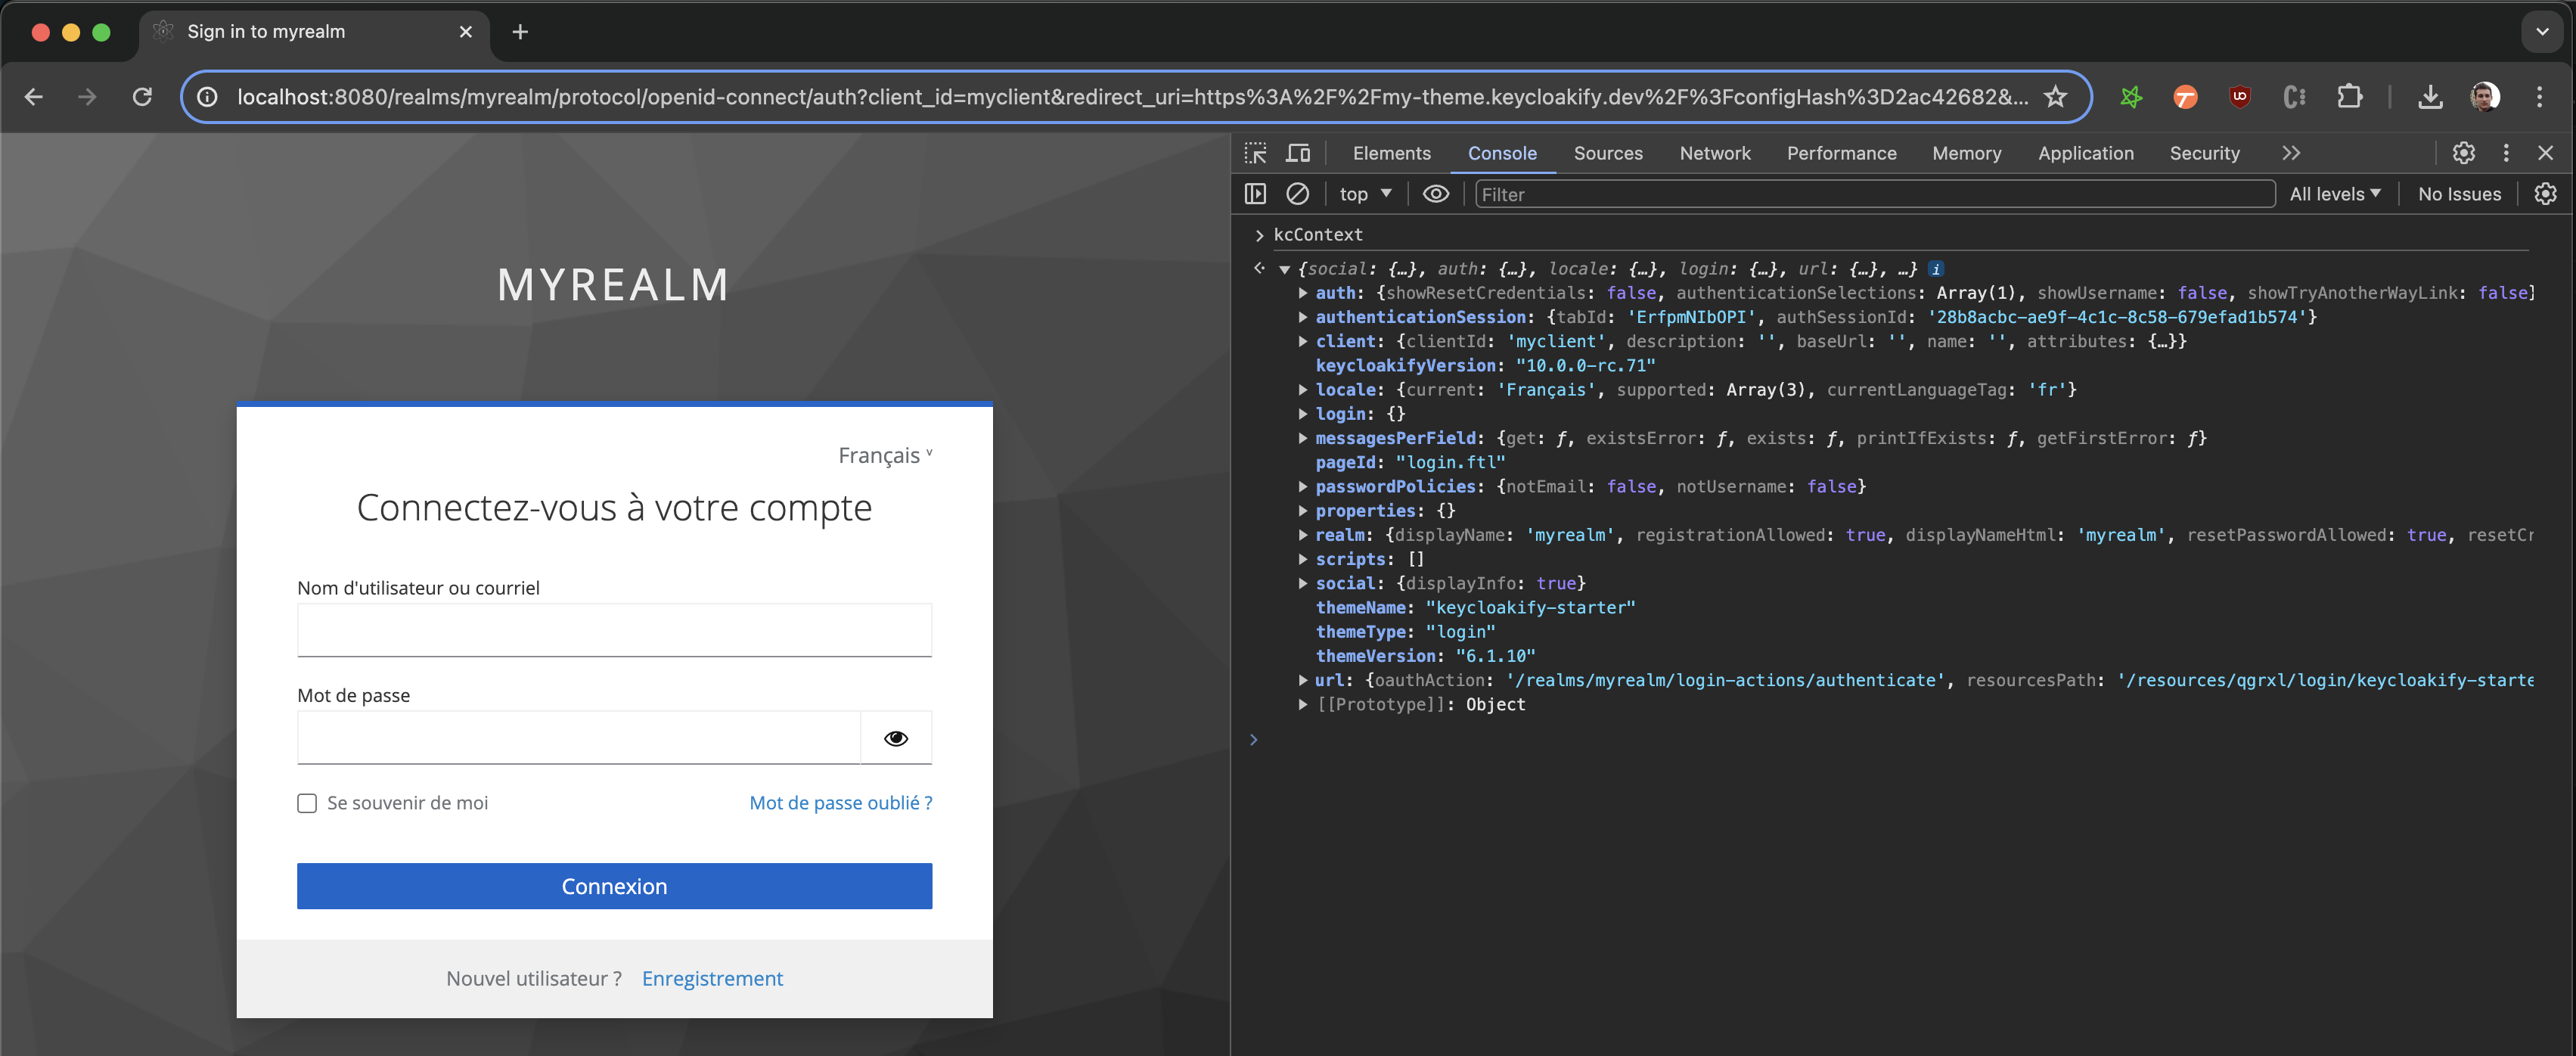Create a live expression with the eye icon
This screenshot has width=2576, height=1056.
pos(1435,194)
